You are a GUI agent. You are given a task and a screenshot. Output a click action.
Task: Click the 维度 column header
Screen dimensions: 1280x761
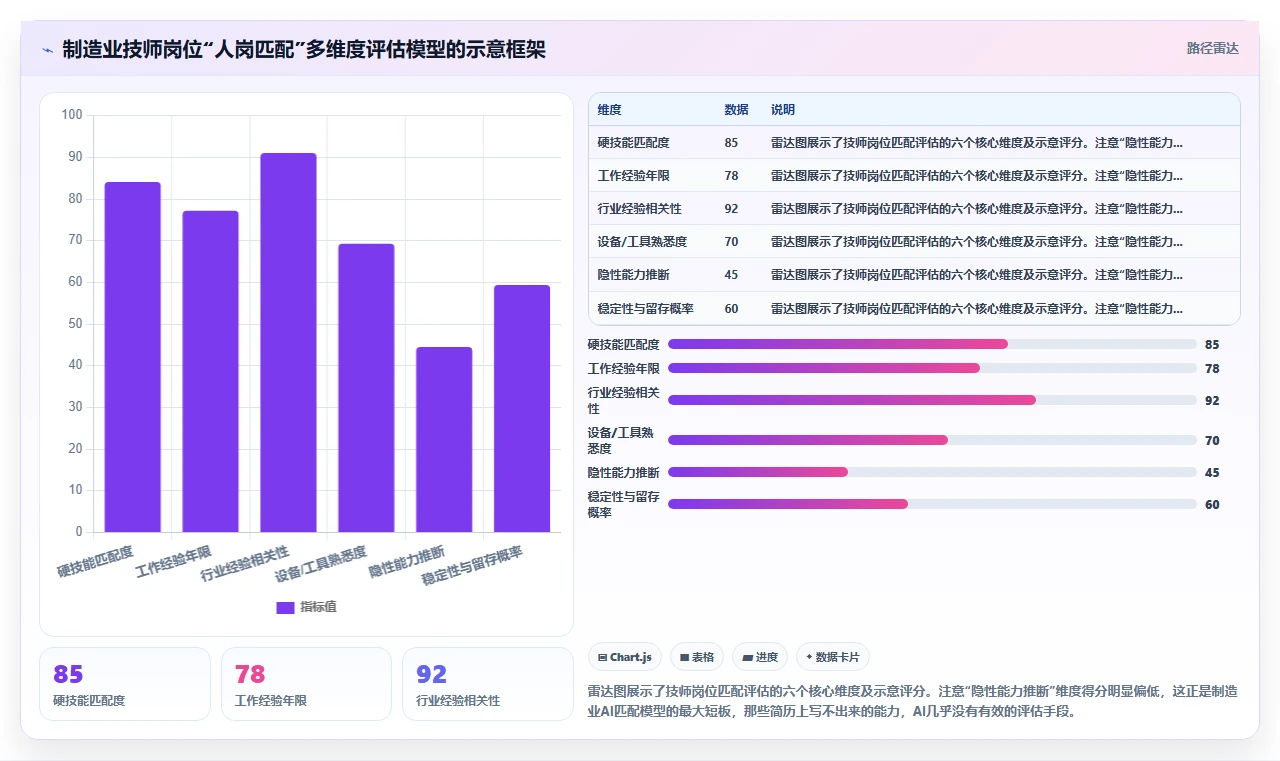pyautogui.click(x=609, y=110)
